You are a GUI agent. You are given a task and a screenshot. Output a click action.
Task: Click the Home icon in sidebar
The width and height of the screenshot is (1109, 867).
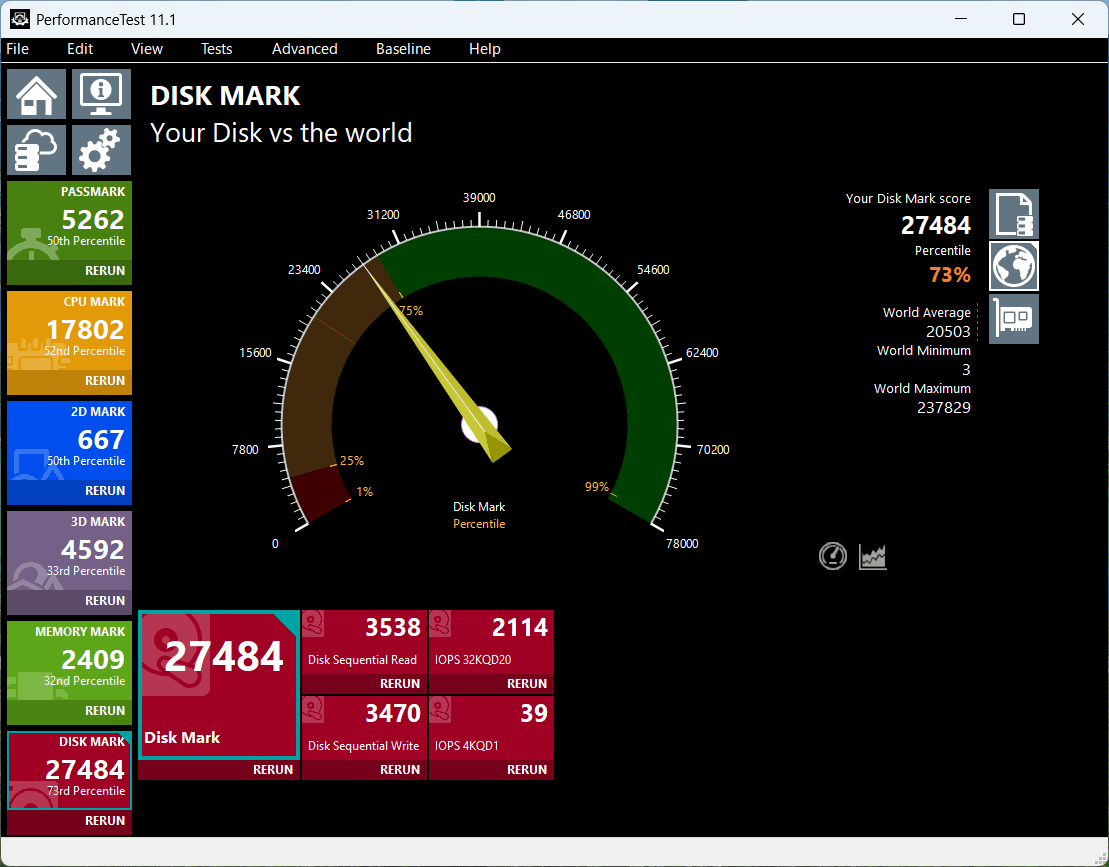pyautogui.click(x=37, y=94)
